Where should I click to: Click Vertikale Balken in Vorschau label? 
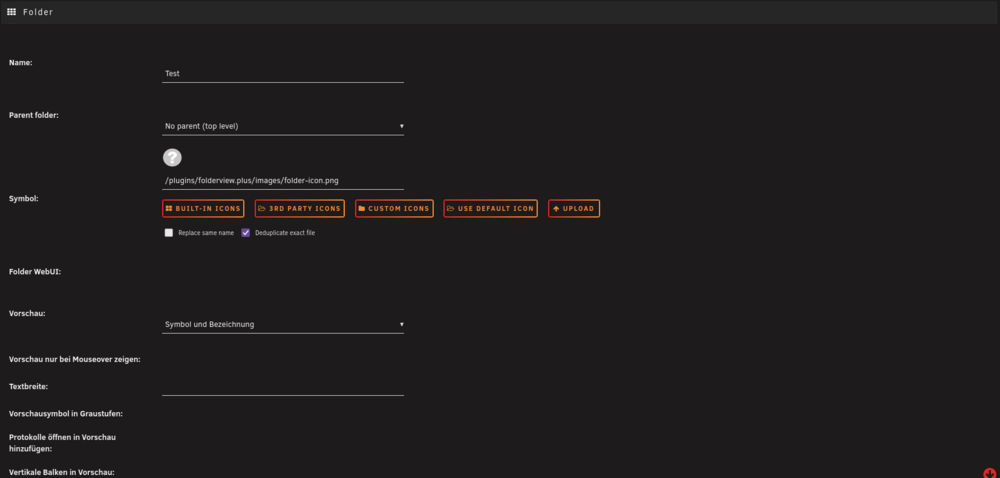click(x=62, y=472)
